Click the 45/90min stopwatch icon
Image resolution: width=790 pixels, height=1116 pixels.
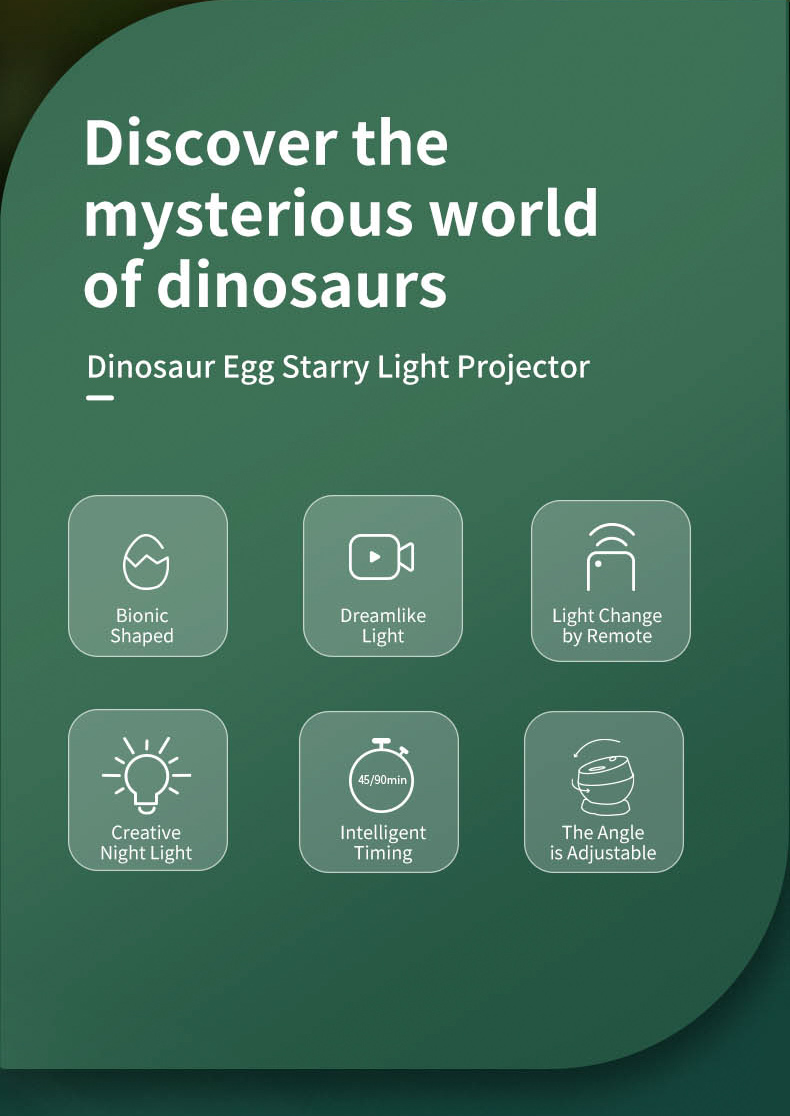pos(381,775)
